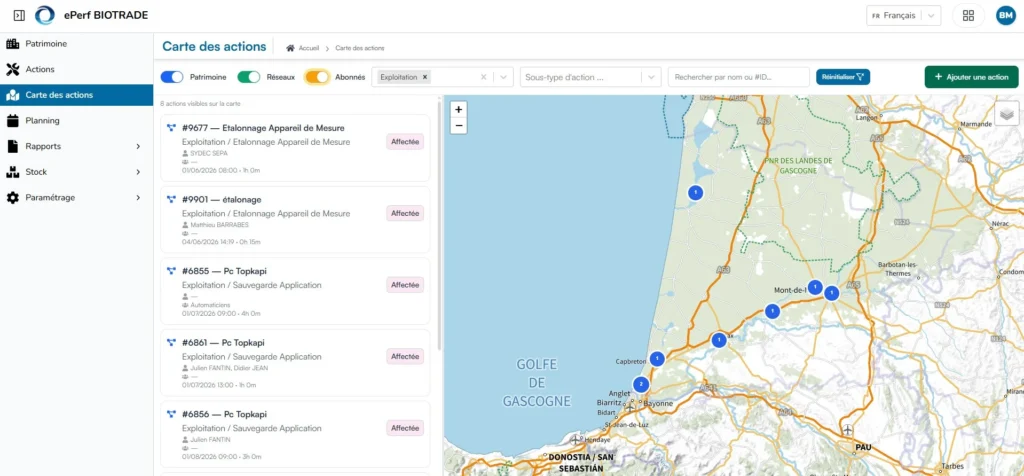Click the Patrimoine building icon in sidebar
This screenshot has height=476, width=1024.
[x=12, y=44]
